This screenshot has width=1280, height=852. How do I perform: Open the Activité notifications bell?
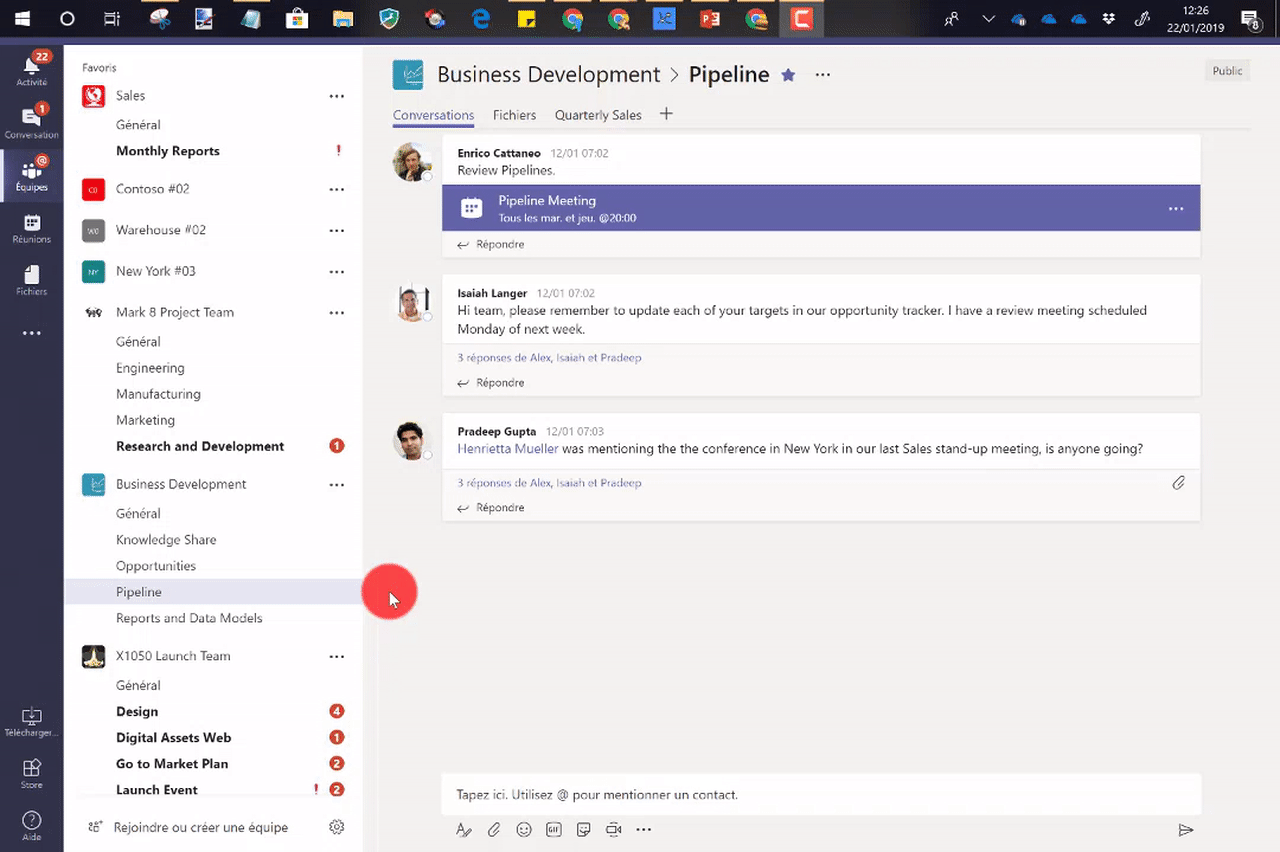point(32,68)
